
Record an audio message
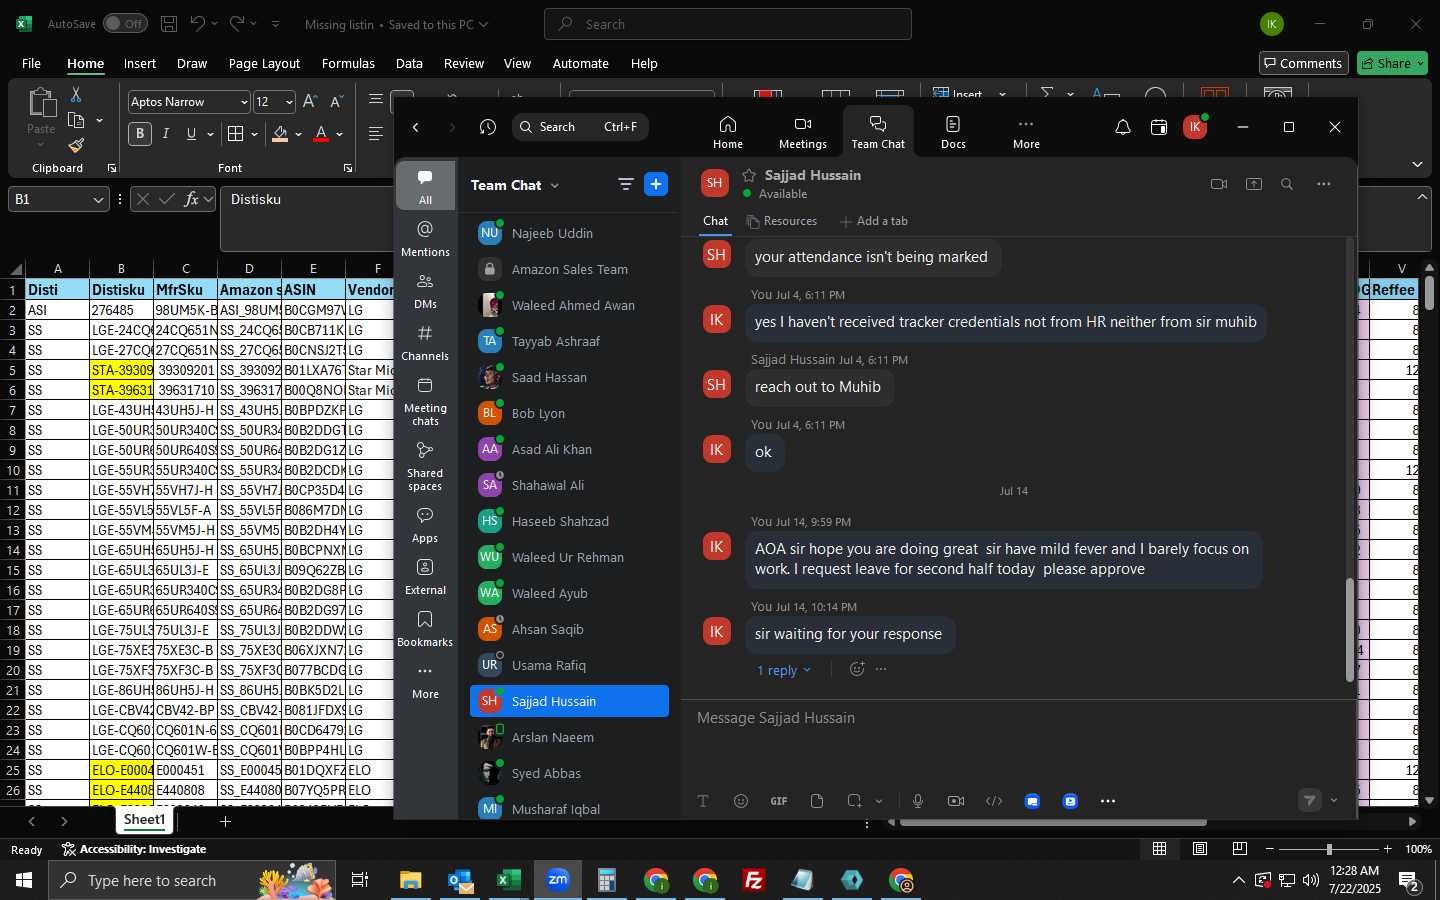pos(918,801)
